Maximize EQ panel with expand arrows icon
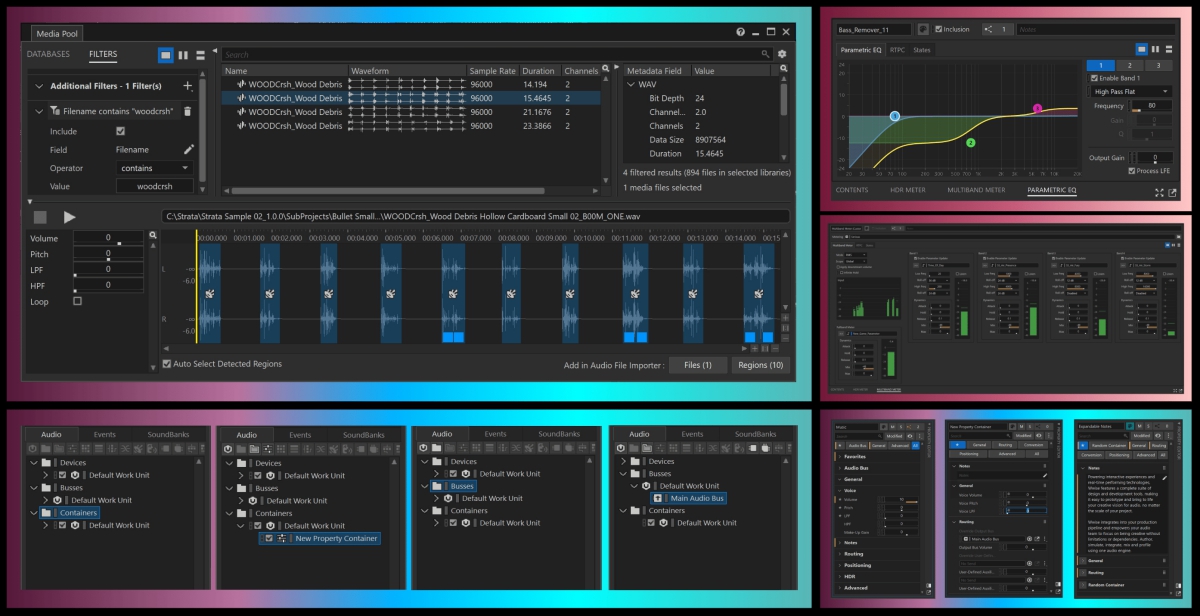The height and width of the screenshot is (616, 1200). (x=1159, y=191)
